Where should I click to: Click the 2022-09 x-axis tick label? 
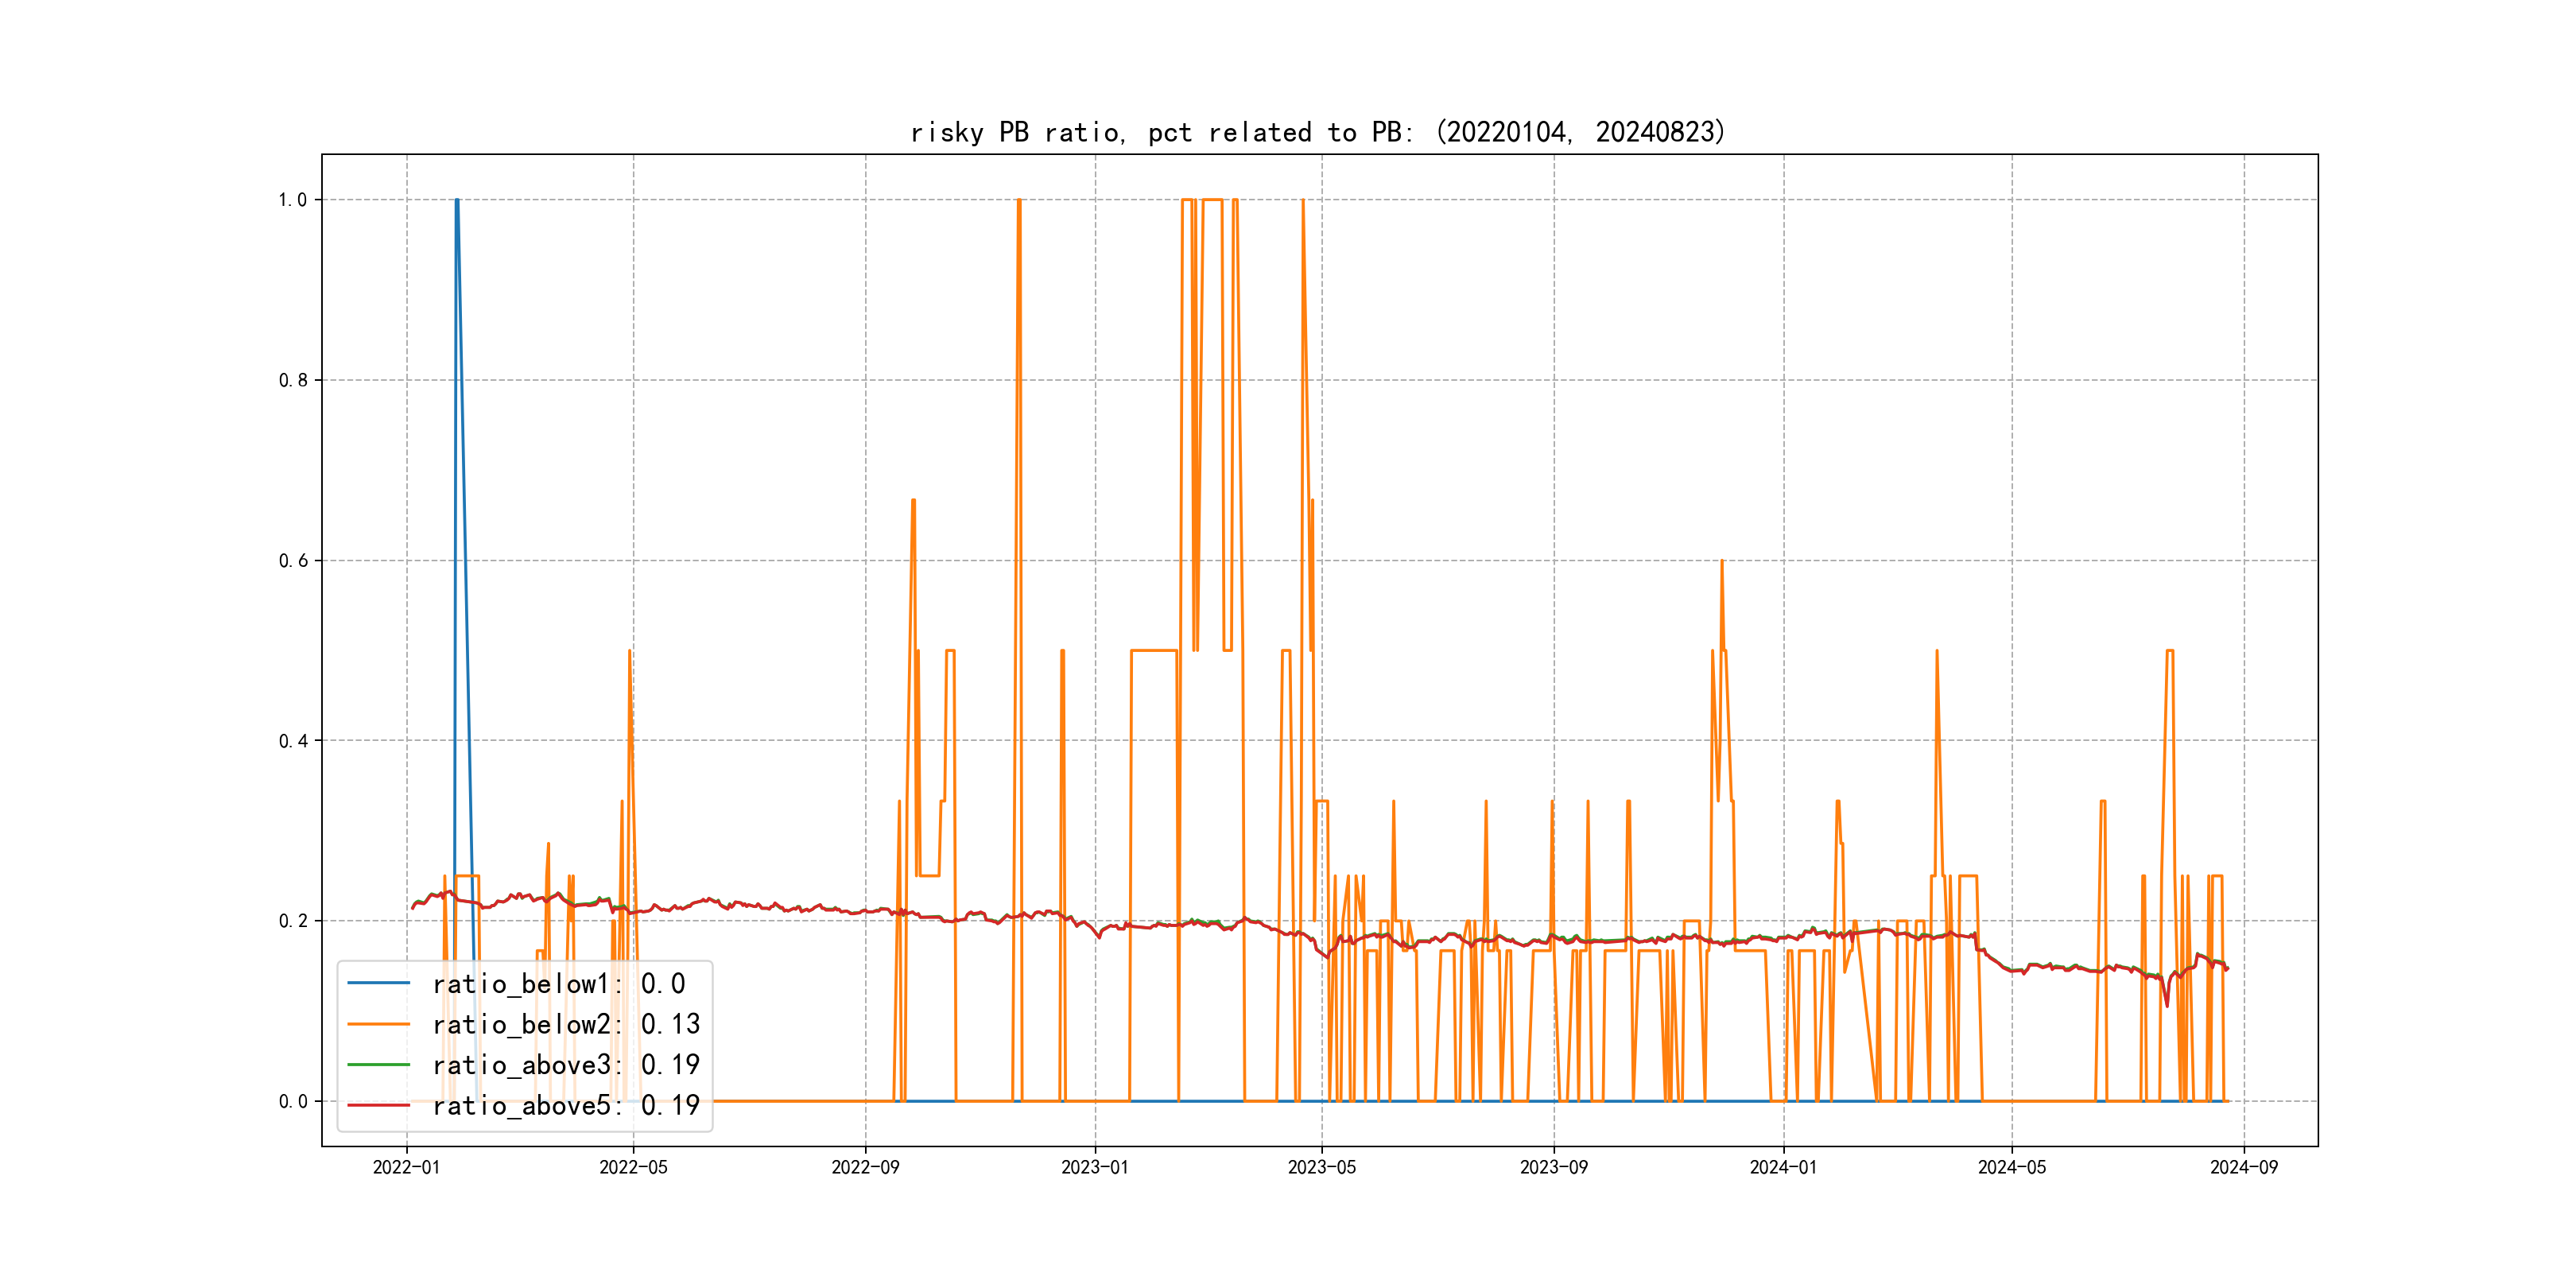click(865, 1167)
